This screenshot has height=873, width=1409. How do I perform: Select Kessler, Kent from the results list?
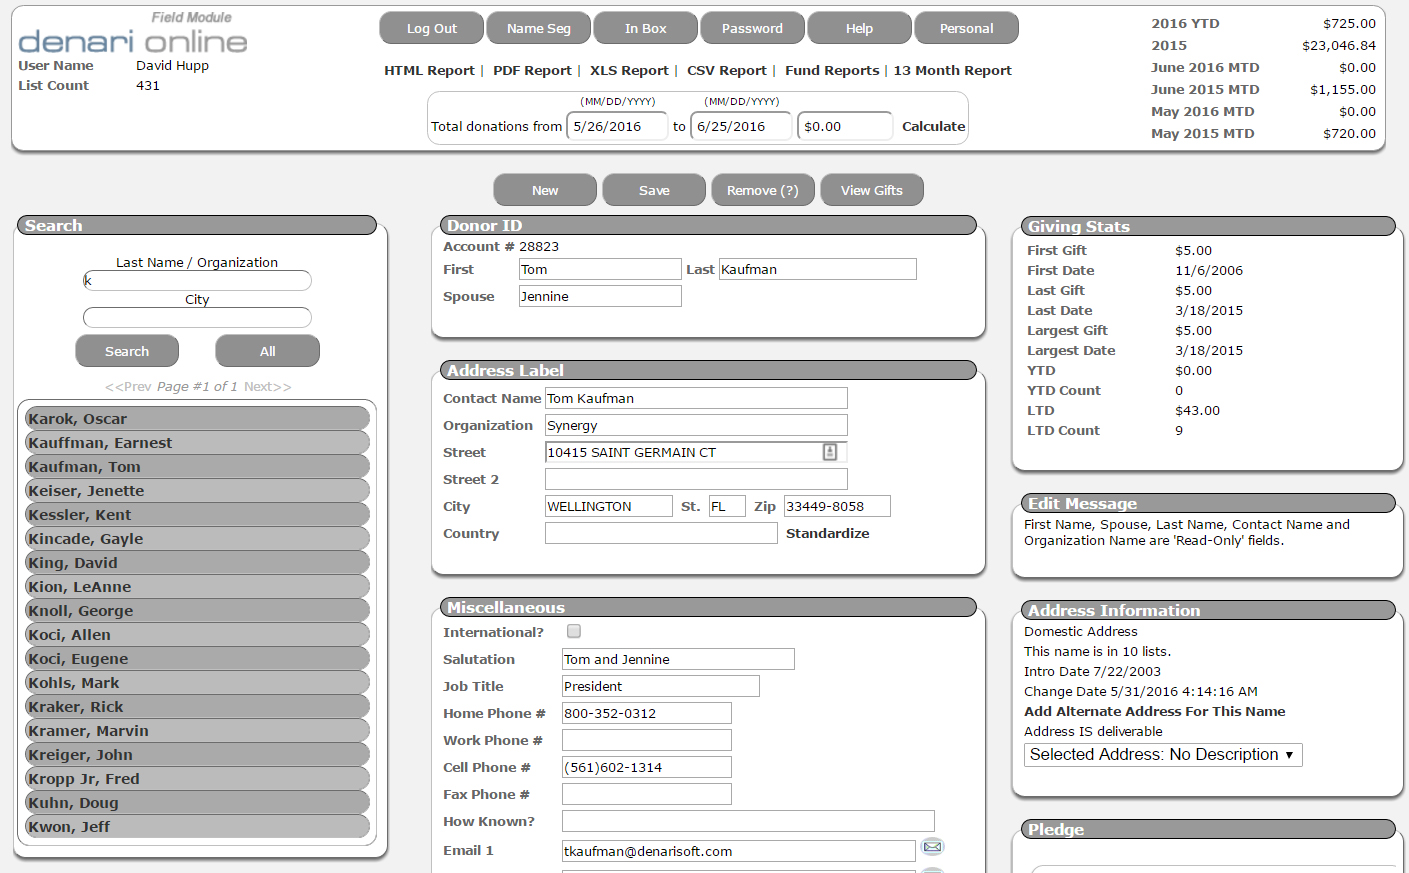[197, 515]
